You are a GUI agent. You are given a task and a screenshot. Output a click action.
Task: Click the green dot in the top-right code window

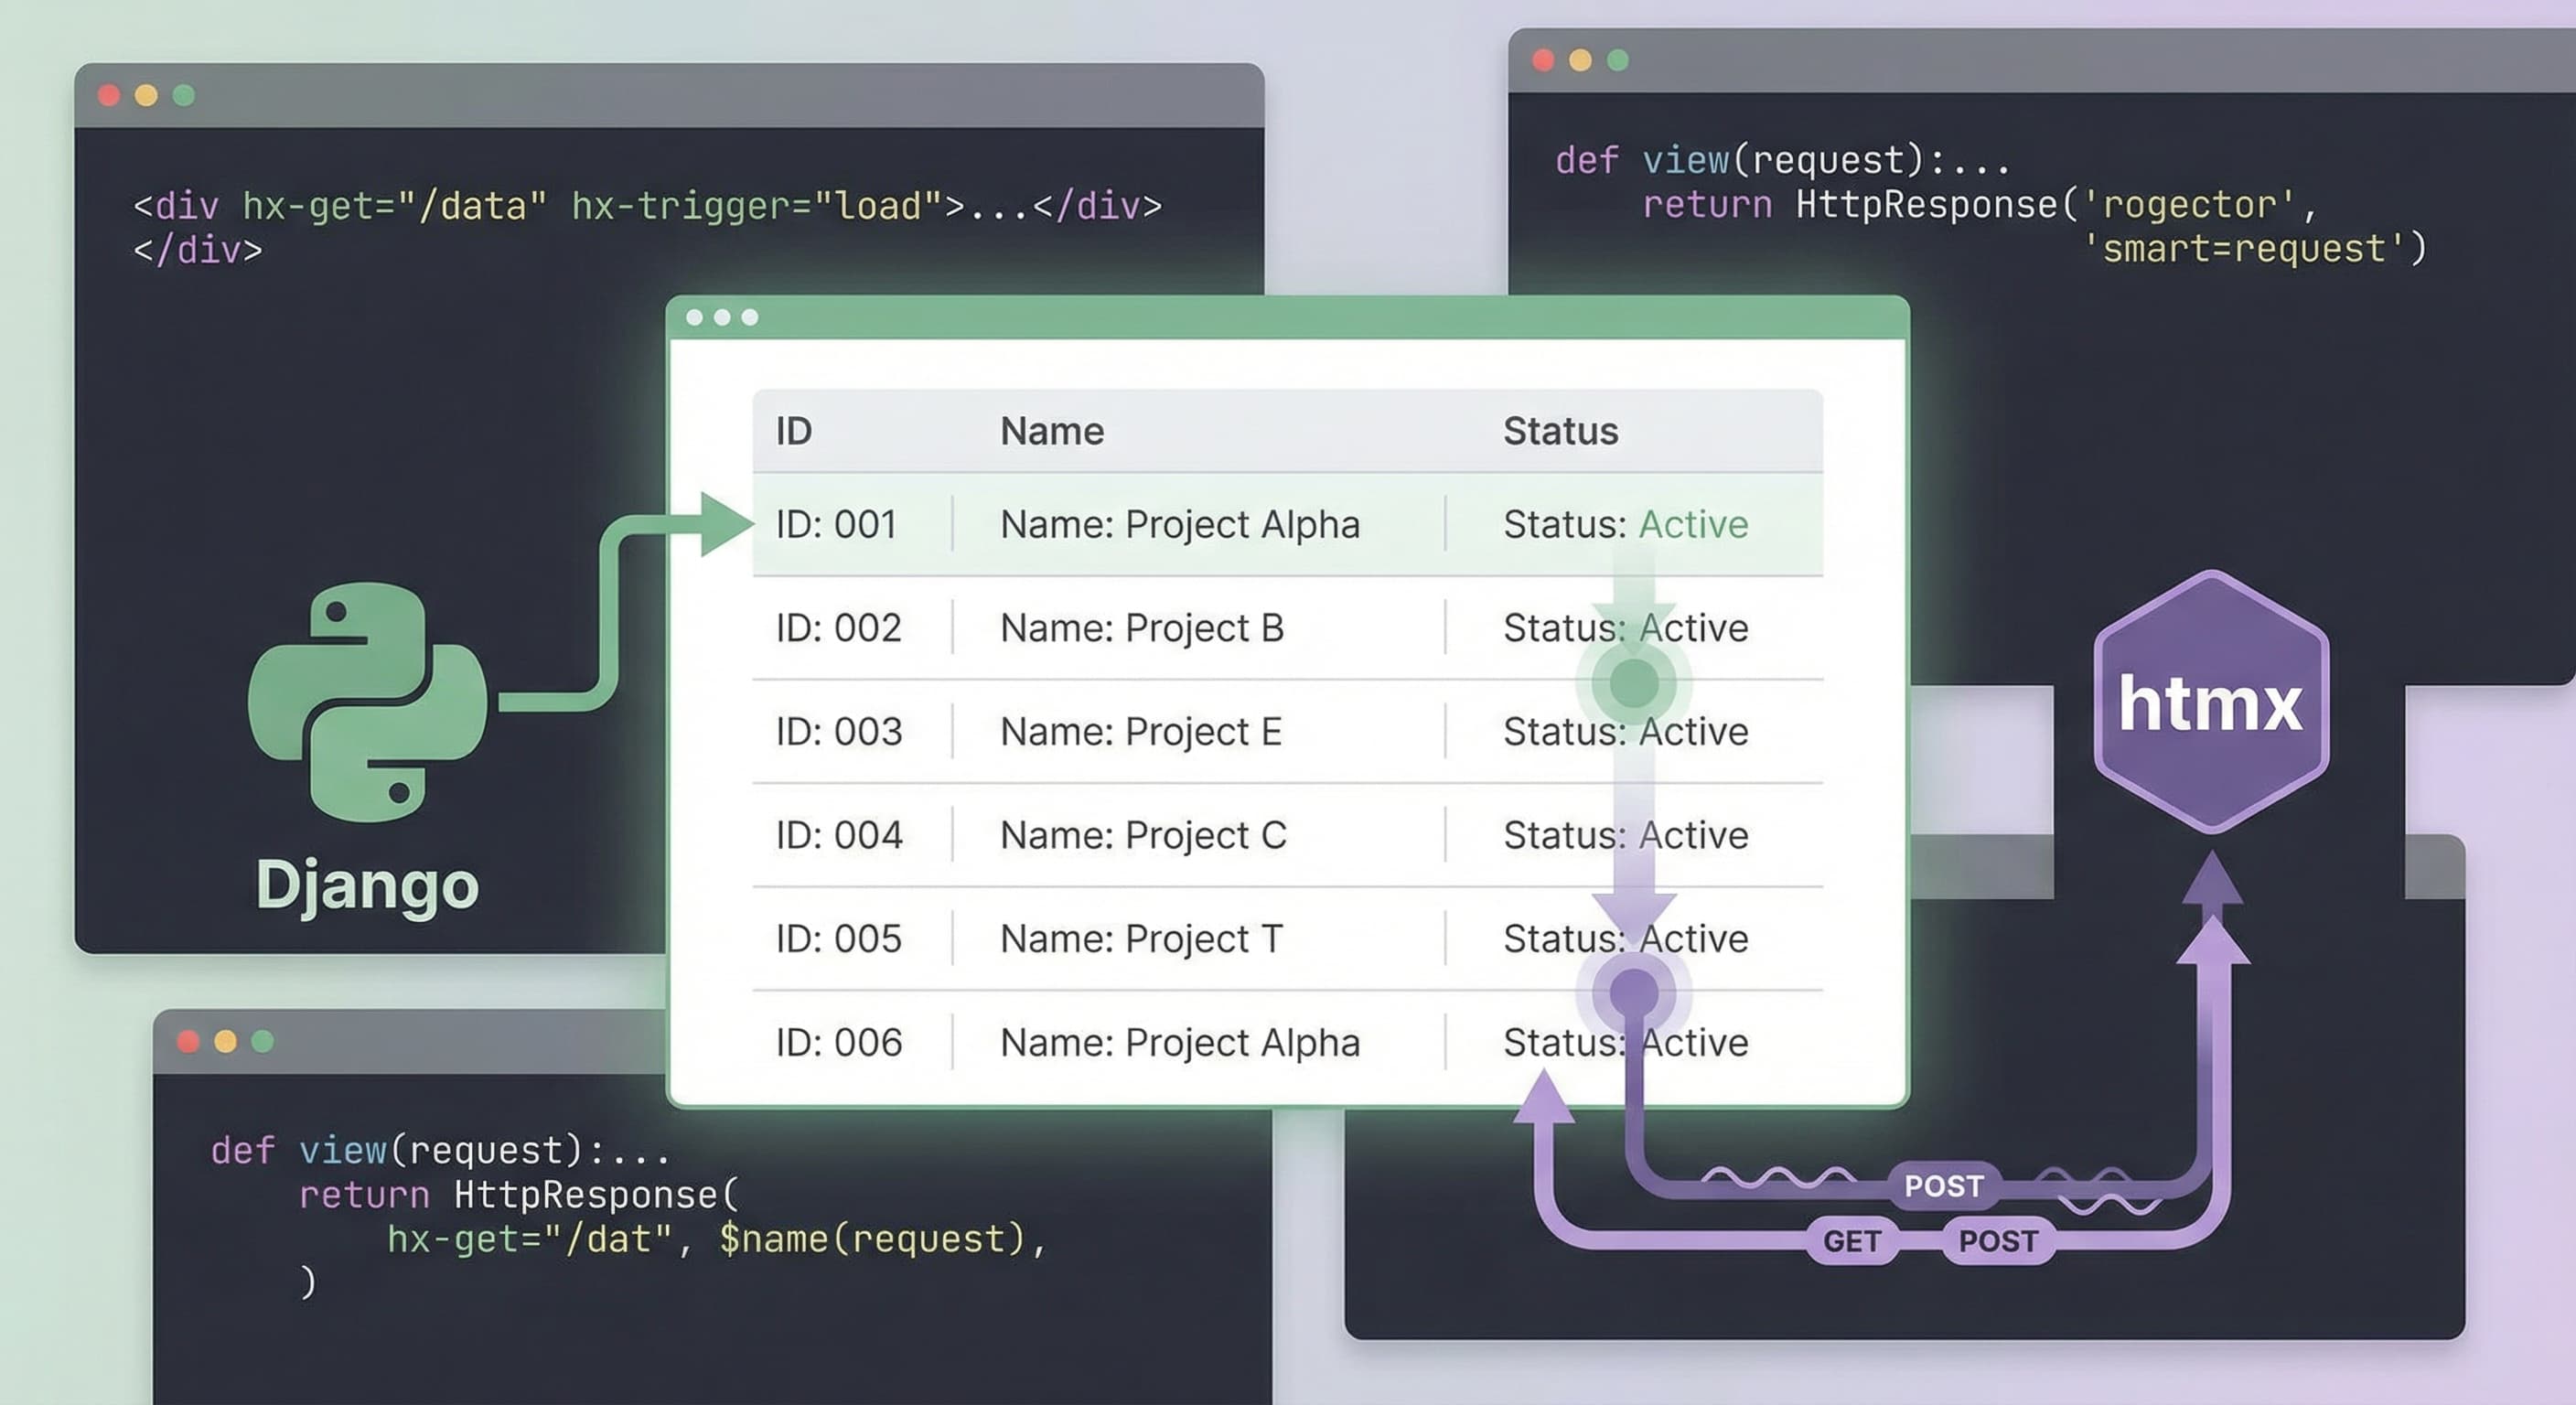pos(1617,60)
